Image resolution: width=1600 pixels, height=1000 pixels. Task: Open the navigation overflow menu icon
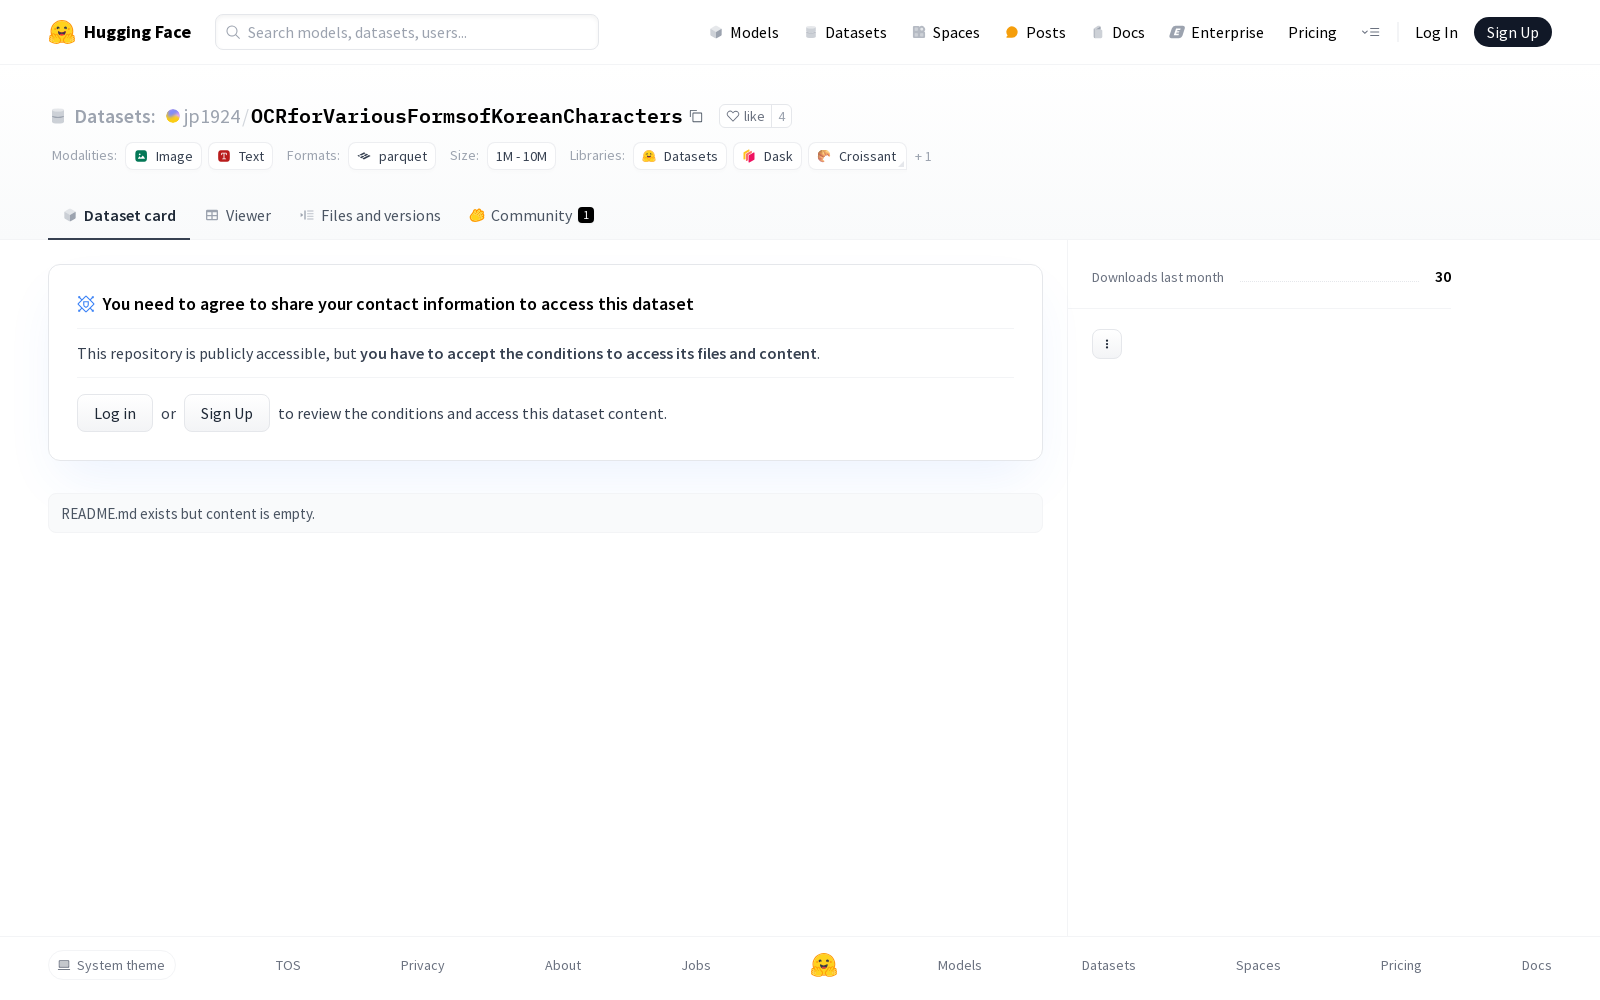coord(1370,32)
